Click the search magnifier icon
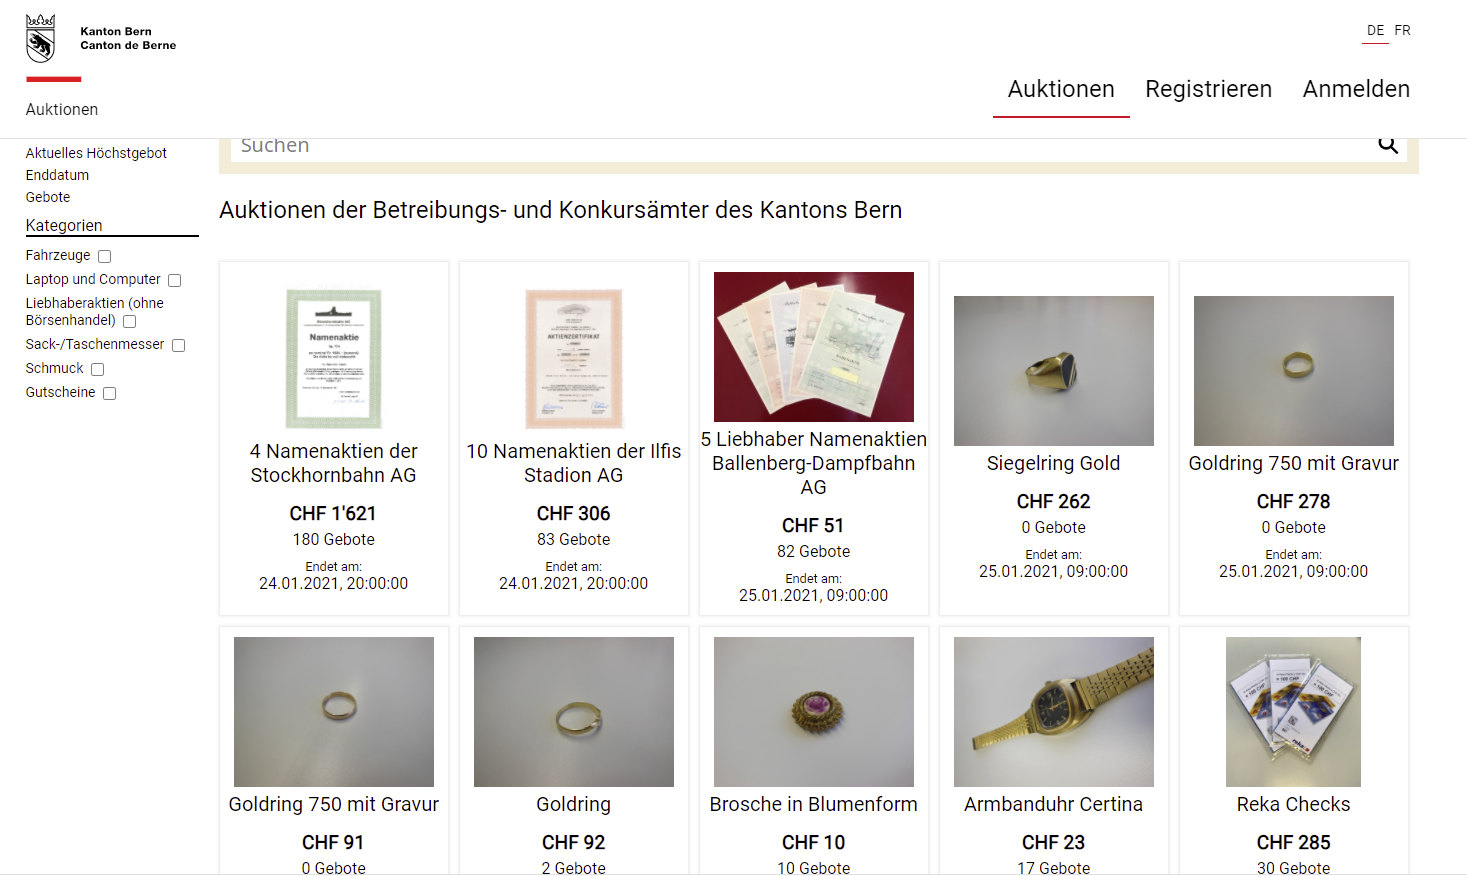The width and height of the screenshot is (1467, 876). (1388, 145)
